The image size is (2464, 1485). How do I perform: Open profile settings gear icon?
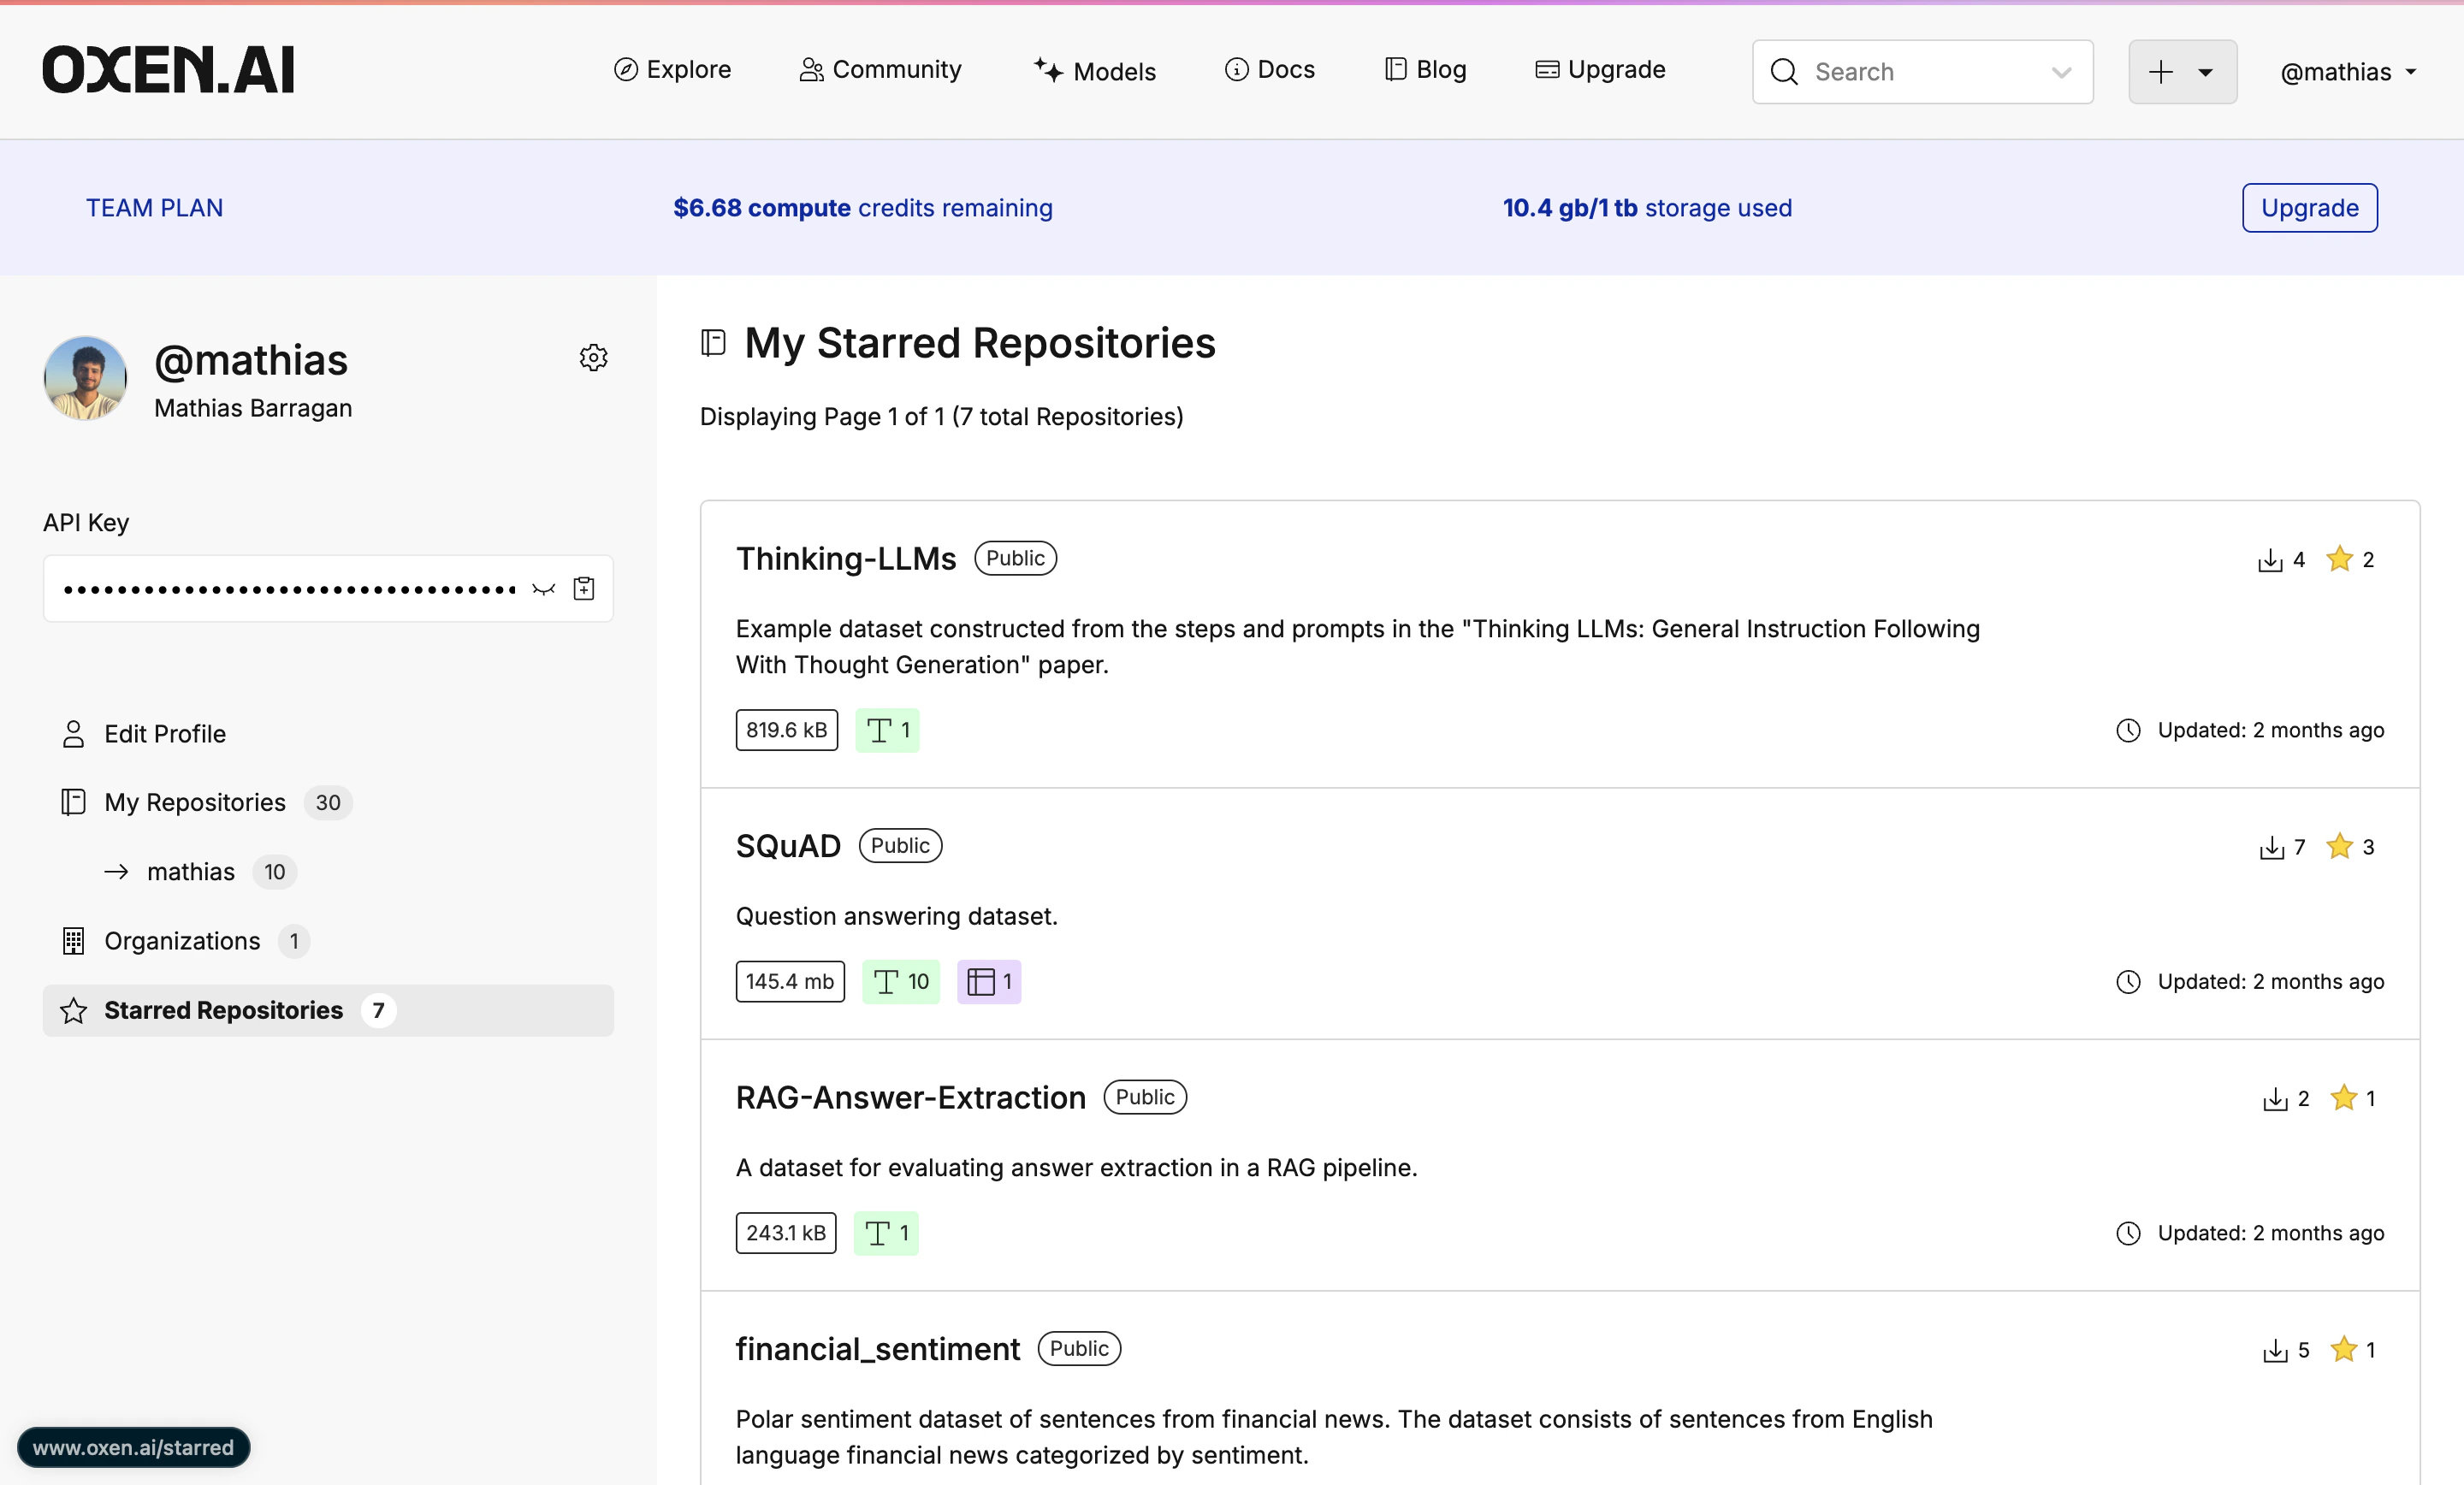593,357
